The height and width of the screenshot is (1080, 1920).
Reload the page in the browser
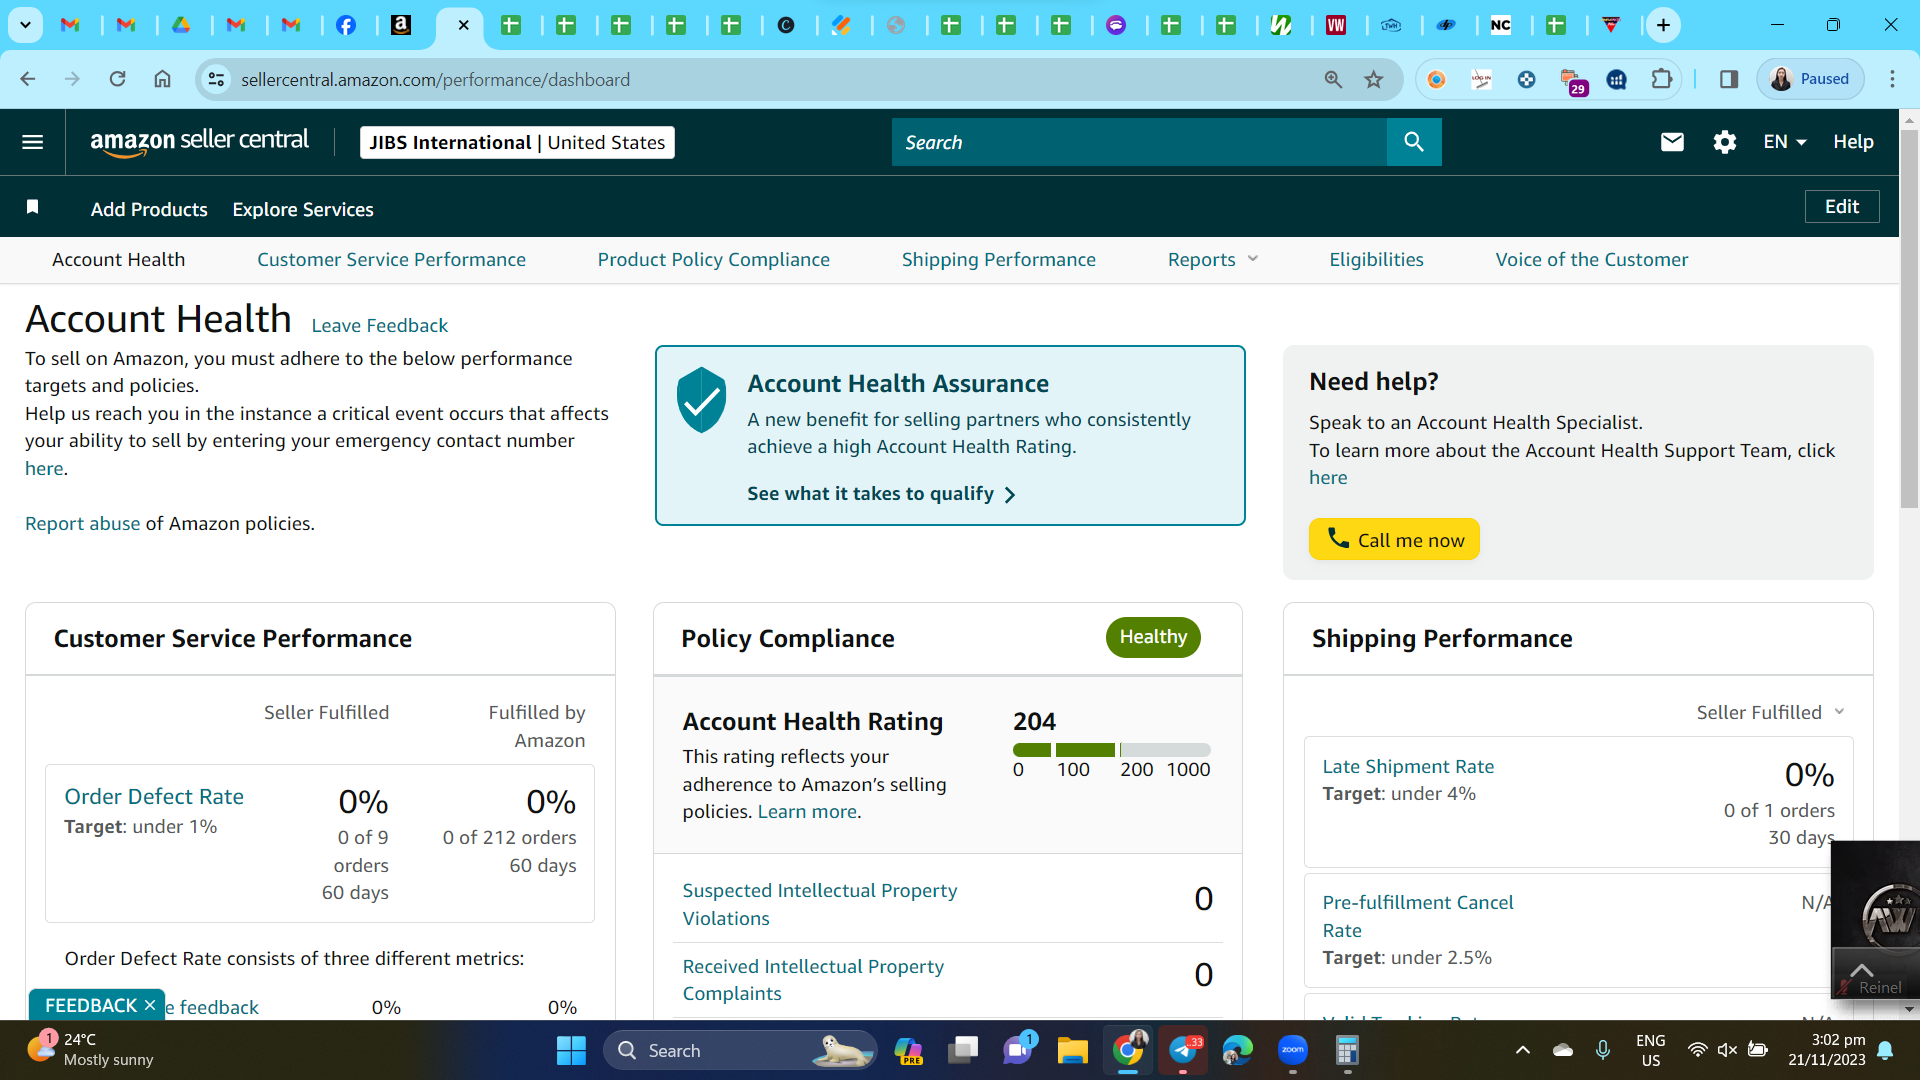117,79
